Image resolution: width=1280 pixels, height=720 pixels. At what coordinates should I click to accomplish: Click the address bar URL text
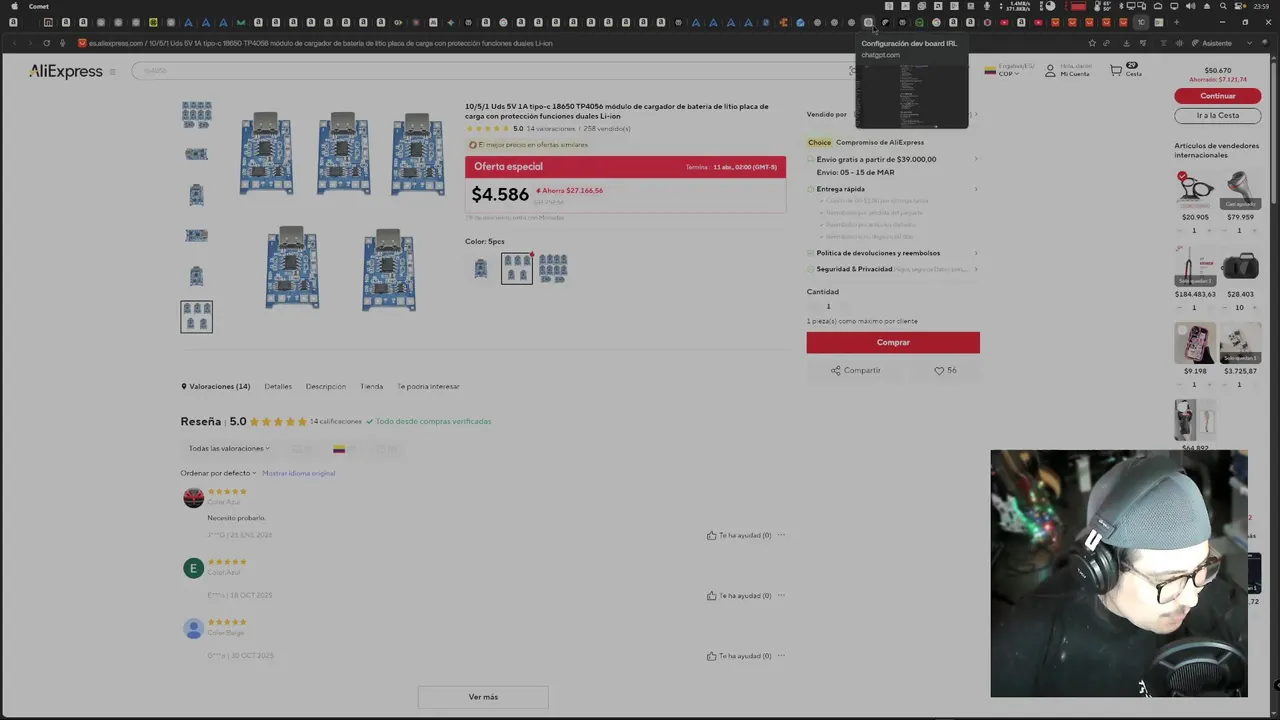pyautogui.click(x=320, y=43)
